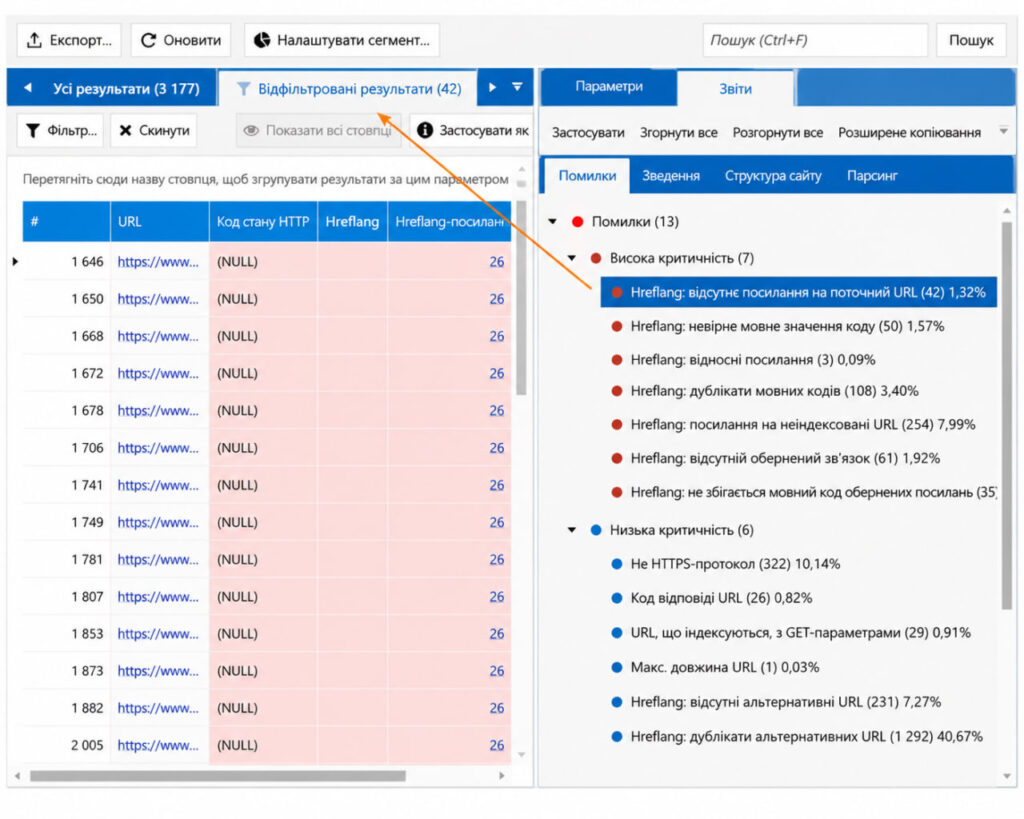This screenshot has width=1024, height=819.
Task: Open URL link in row 1 672
Action: click(158, 373)
